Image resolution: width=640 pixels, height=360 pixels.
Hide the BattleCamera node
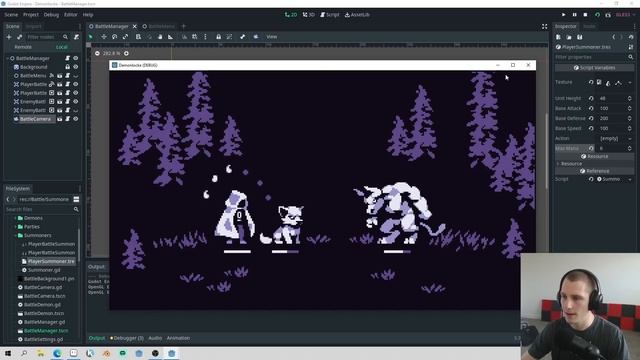pyautogui.click(x=76, y=119)
